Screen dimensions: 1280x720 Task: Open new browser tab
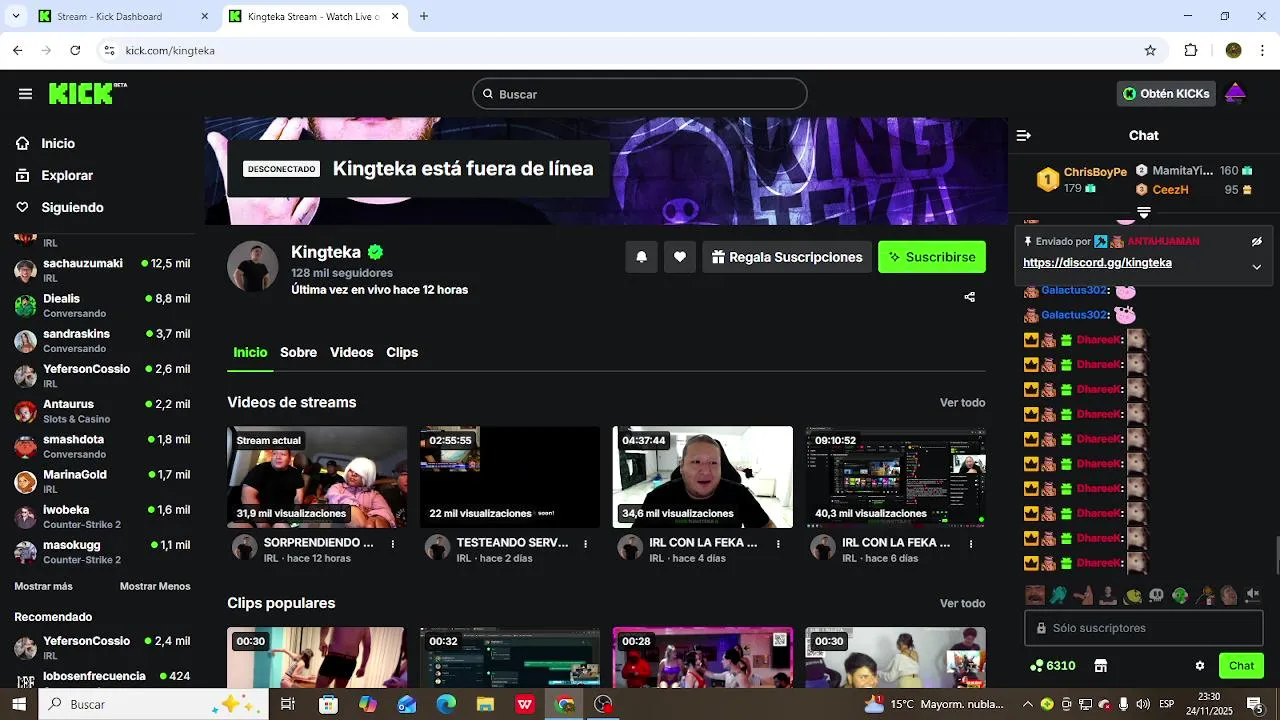tap(424, 17)
